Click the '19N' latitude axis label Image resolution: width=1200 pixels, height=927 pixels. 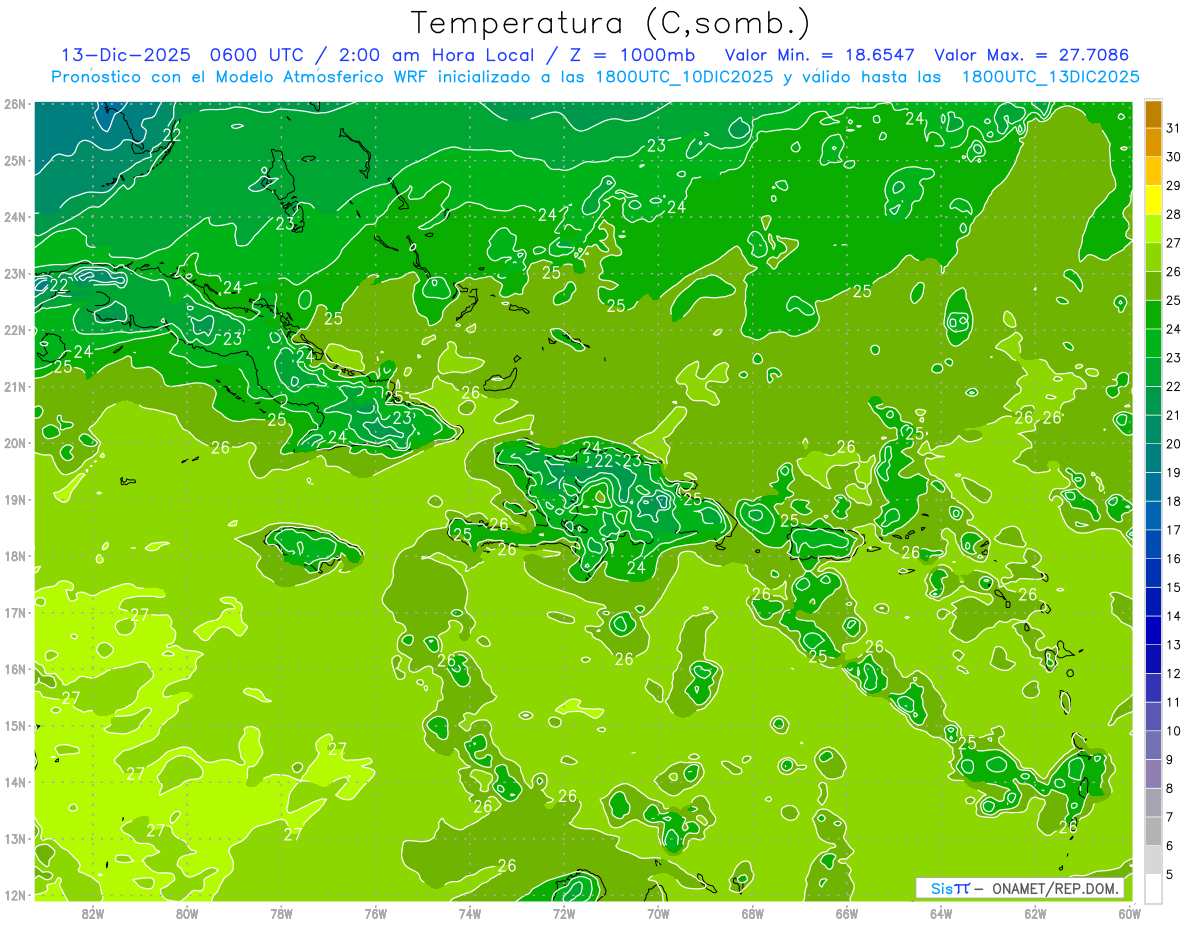coord(16,500)
